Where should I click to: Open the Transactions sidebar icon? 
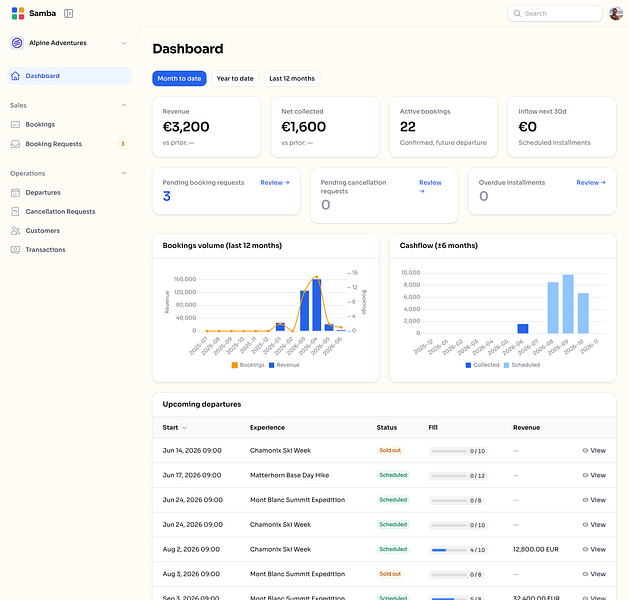tap(15, 250)
